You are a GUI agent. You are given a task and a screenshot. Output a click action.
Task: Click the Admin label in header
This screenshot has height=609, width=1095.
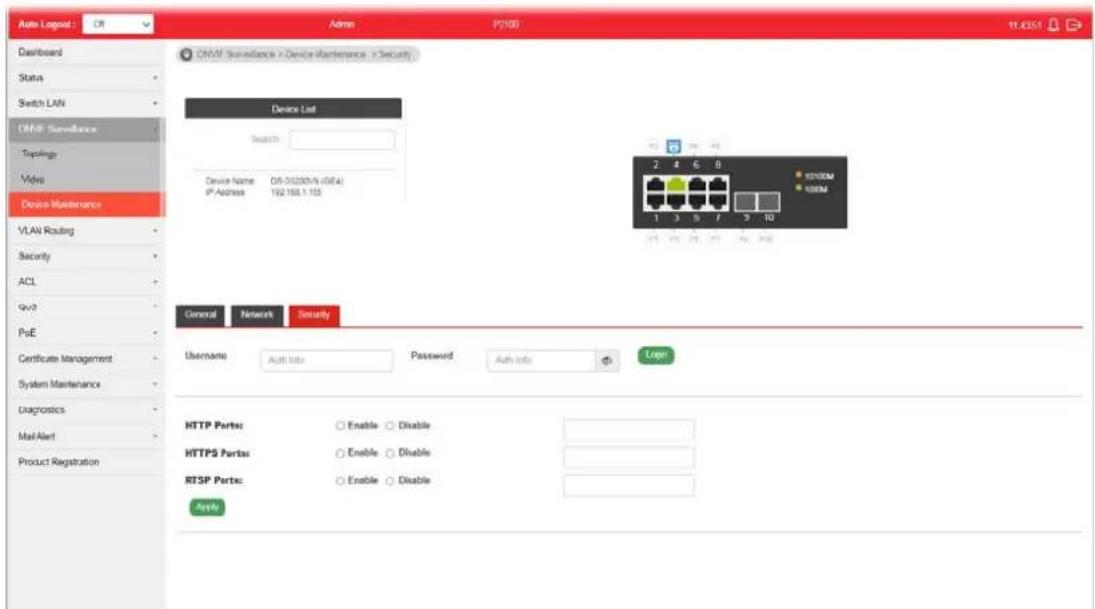click(x=341, y=24)
